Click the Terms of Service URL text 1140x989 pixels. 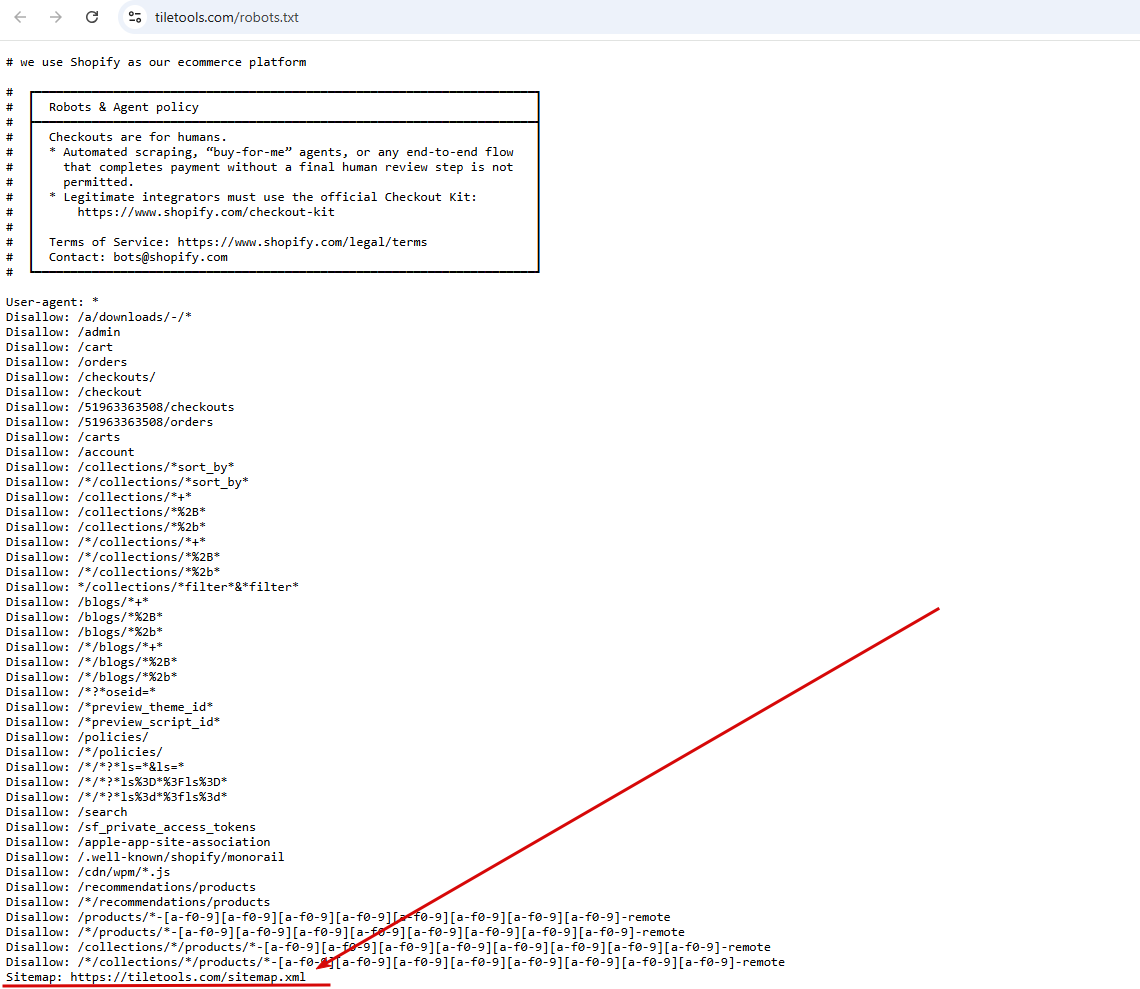(302, 241)
